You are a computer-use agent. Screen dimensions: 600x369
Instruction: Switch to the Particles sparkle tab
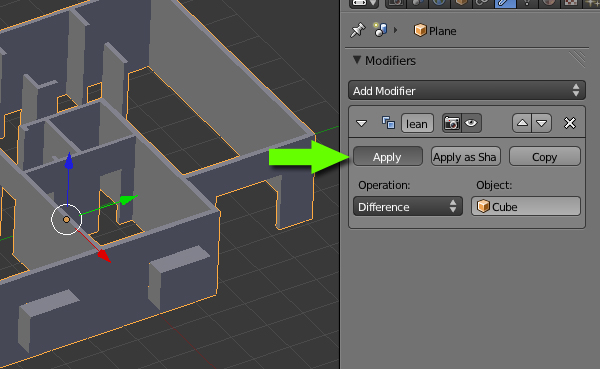pos(591,3)
